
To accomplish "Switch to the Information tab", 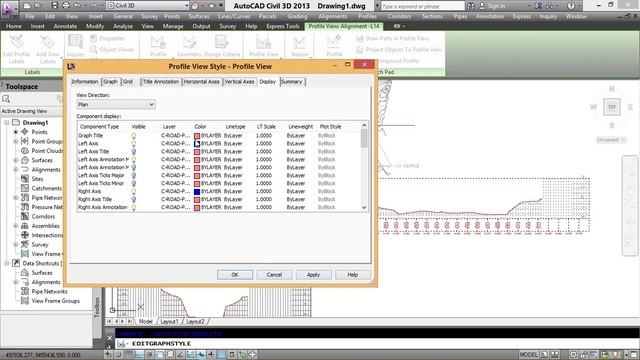I will (x=85, y=82).
